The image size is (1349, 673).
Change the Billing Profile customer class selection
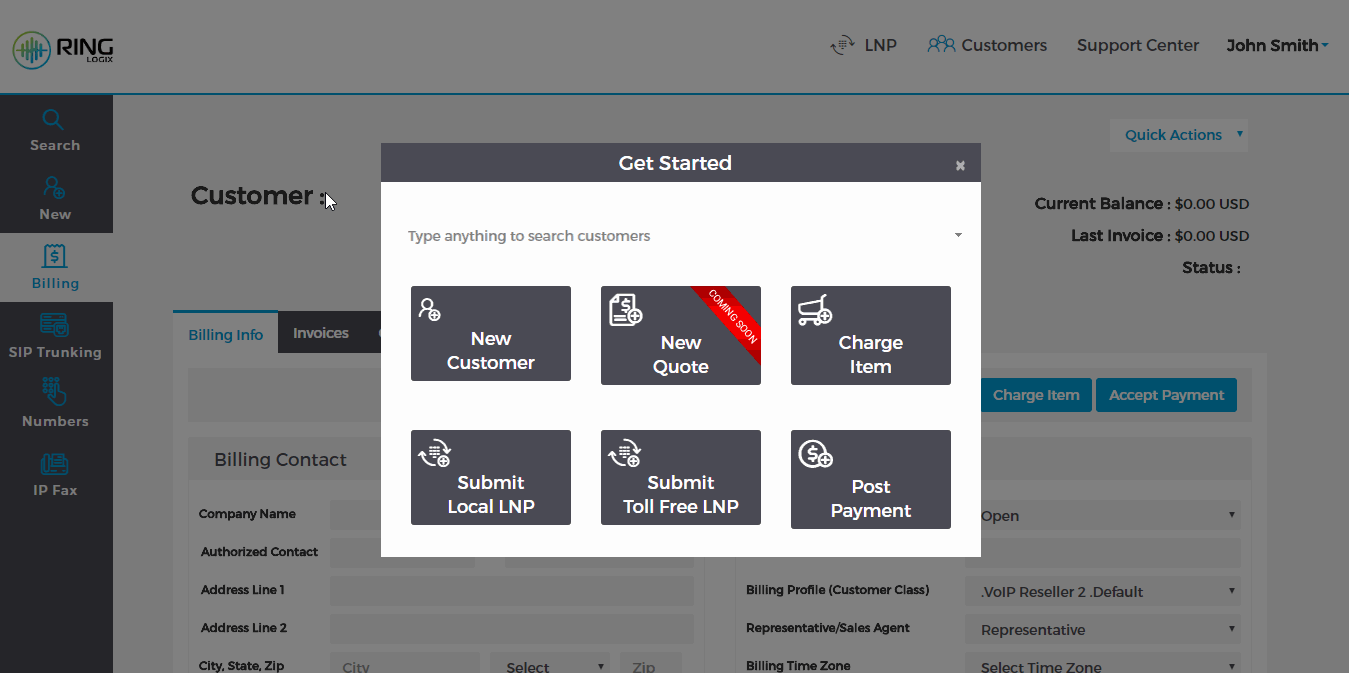pos(1102,591)
